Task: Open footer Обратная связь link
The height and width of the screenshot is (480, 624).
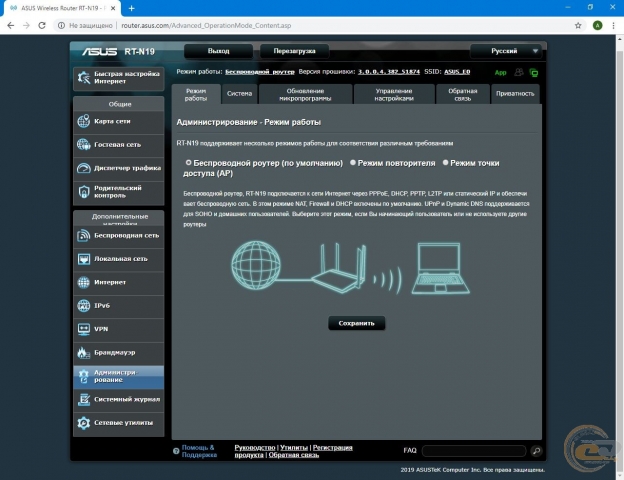Action: tap(294, 455)
